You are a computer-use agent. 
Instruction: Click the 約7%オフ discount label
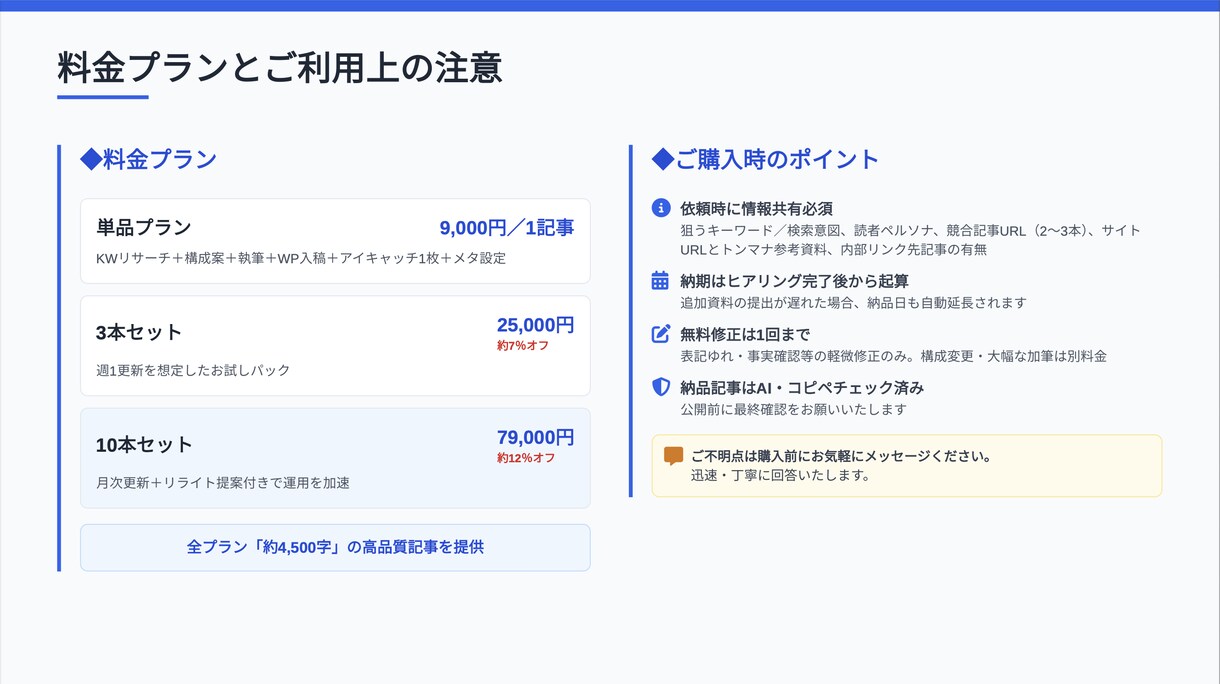tap(523, 346)
